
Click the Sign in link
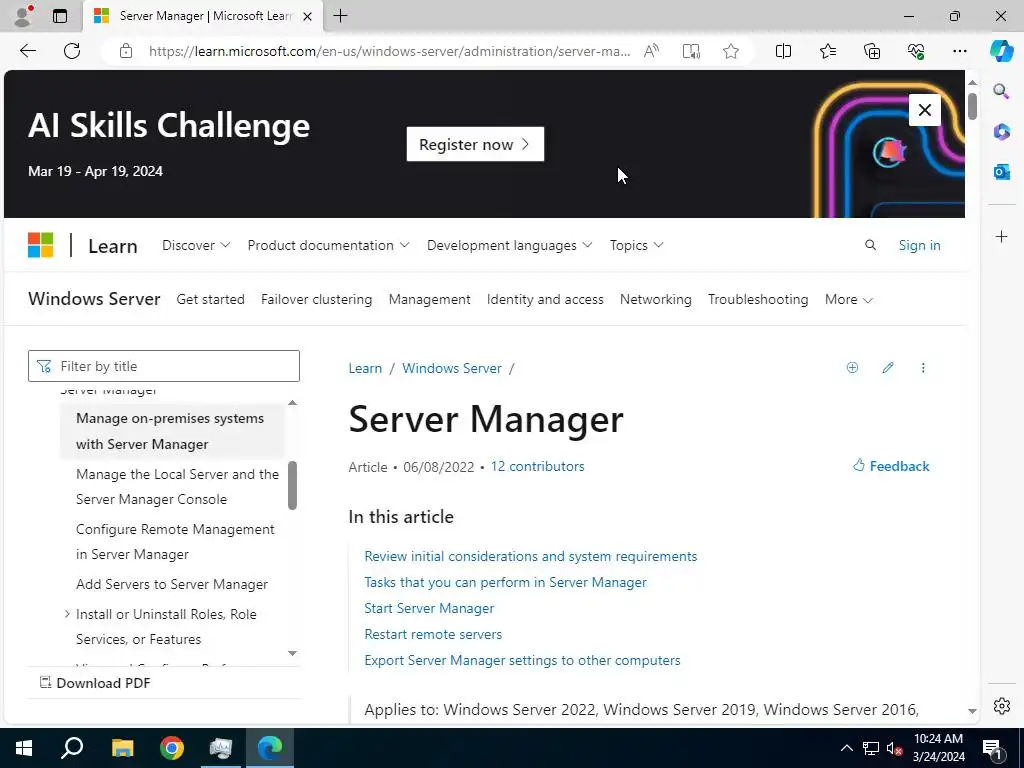coord(919,245)
